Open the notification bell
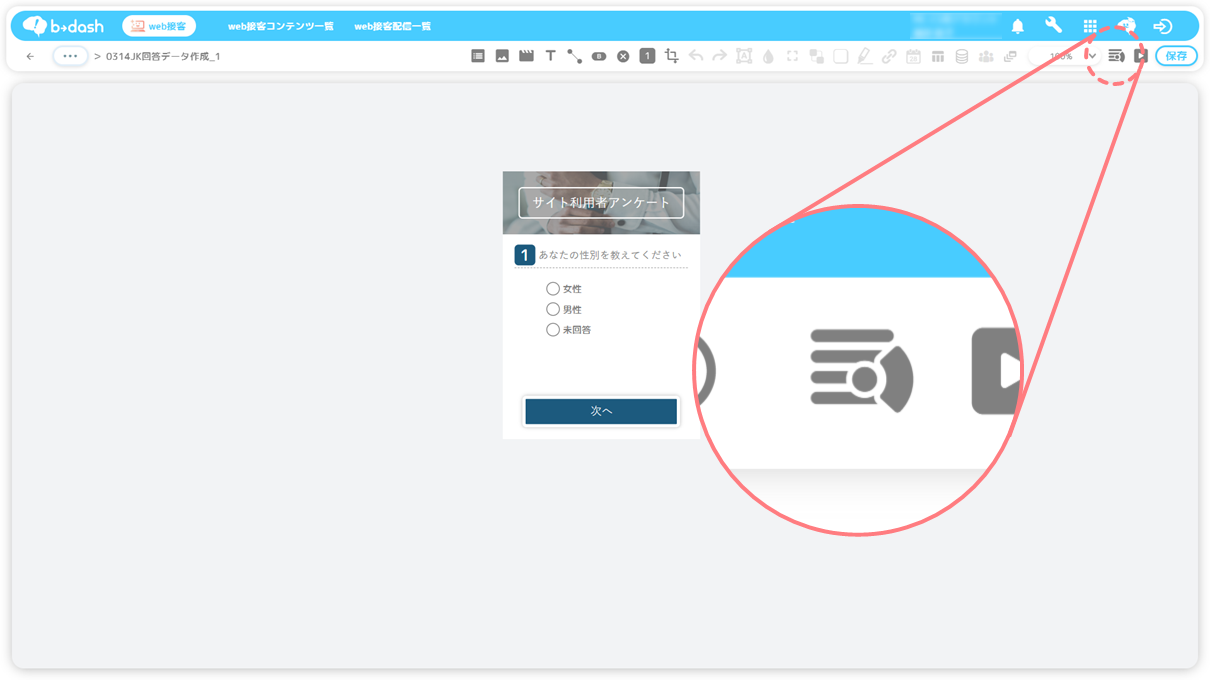This screenshot has width=1210, height=680. (x=1018, y=26)
